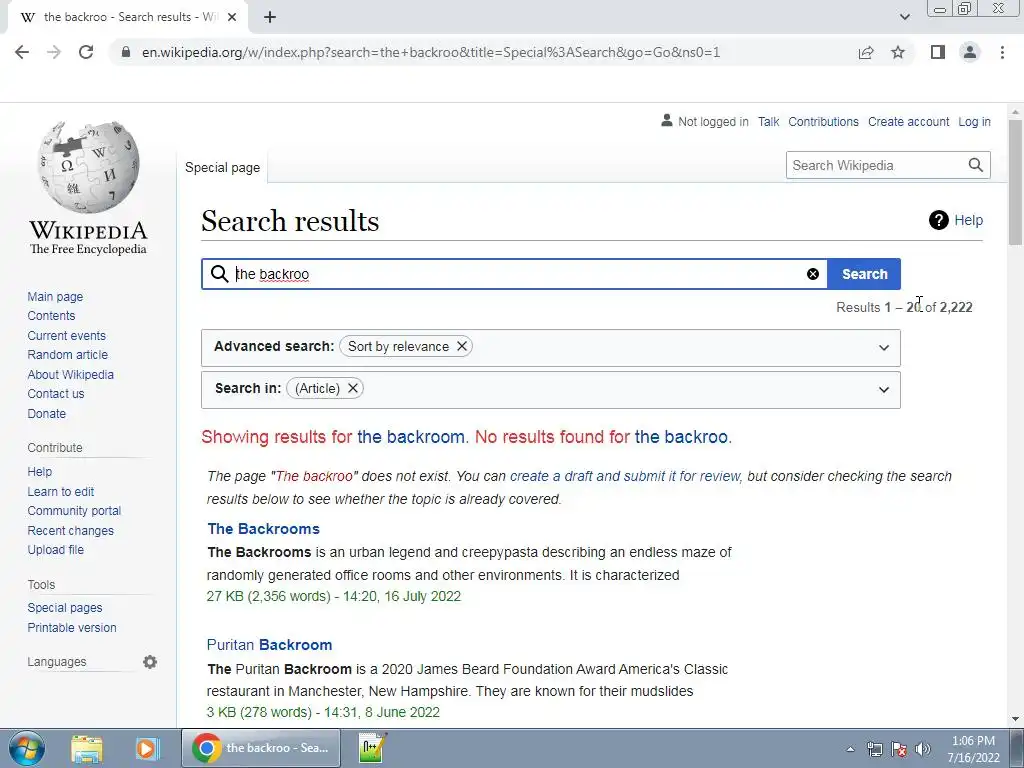Open Learn to edit link
Screen dimensions: 1024x768
tap(61, 491)
